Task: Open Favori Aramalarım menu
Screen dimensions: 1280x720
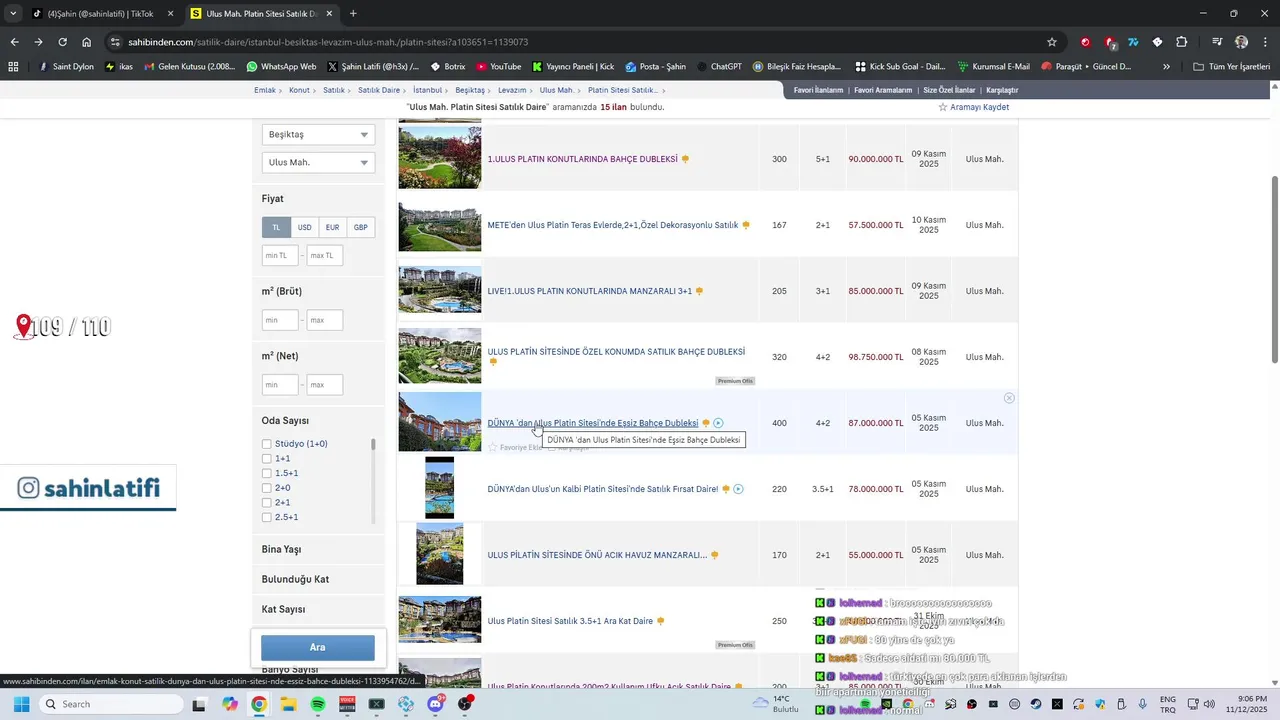Action: (883, 90)
